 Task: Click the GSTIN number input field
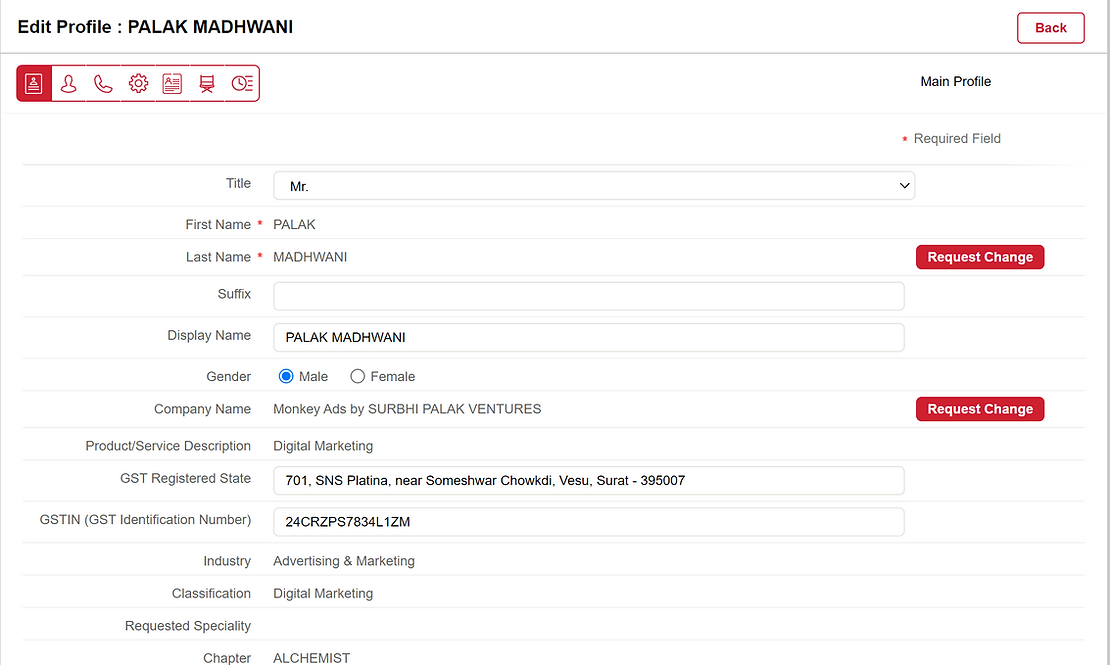pos(588,521)
